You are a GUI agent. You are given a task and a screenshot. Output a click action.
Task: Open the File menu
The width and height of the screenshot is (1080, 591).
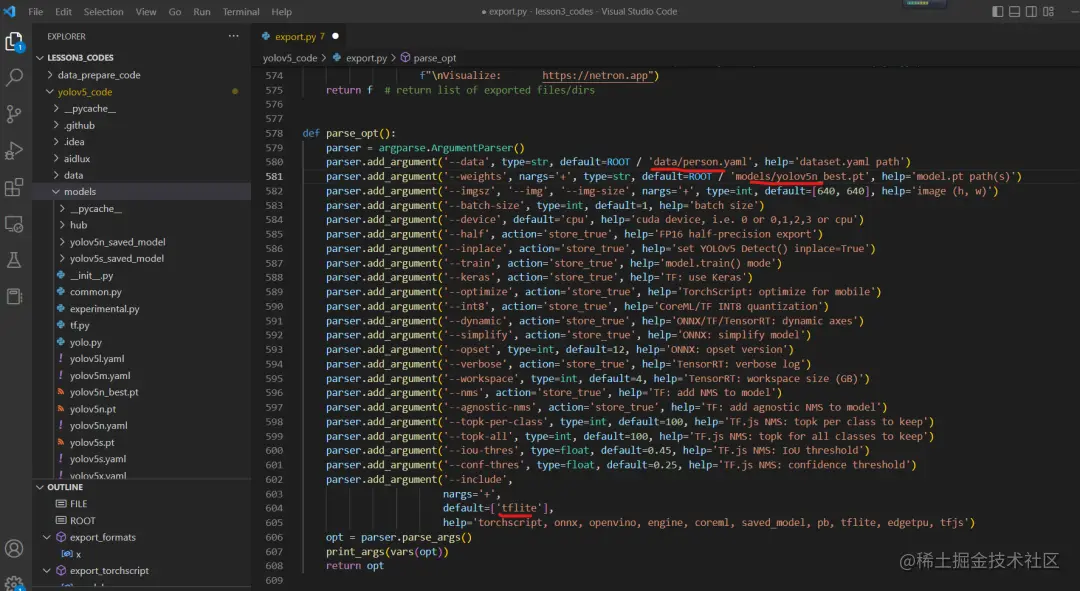point(36,12)
